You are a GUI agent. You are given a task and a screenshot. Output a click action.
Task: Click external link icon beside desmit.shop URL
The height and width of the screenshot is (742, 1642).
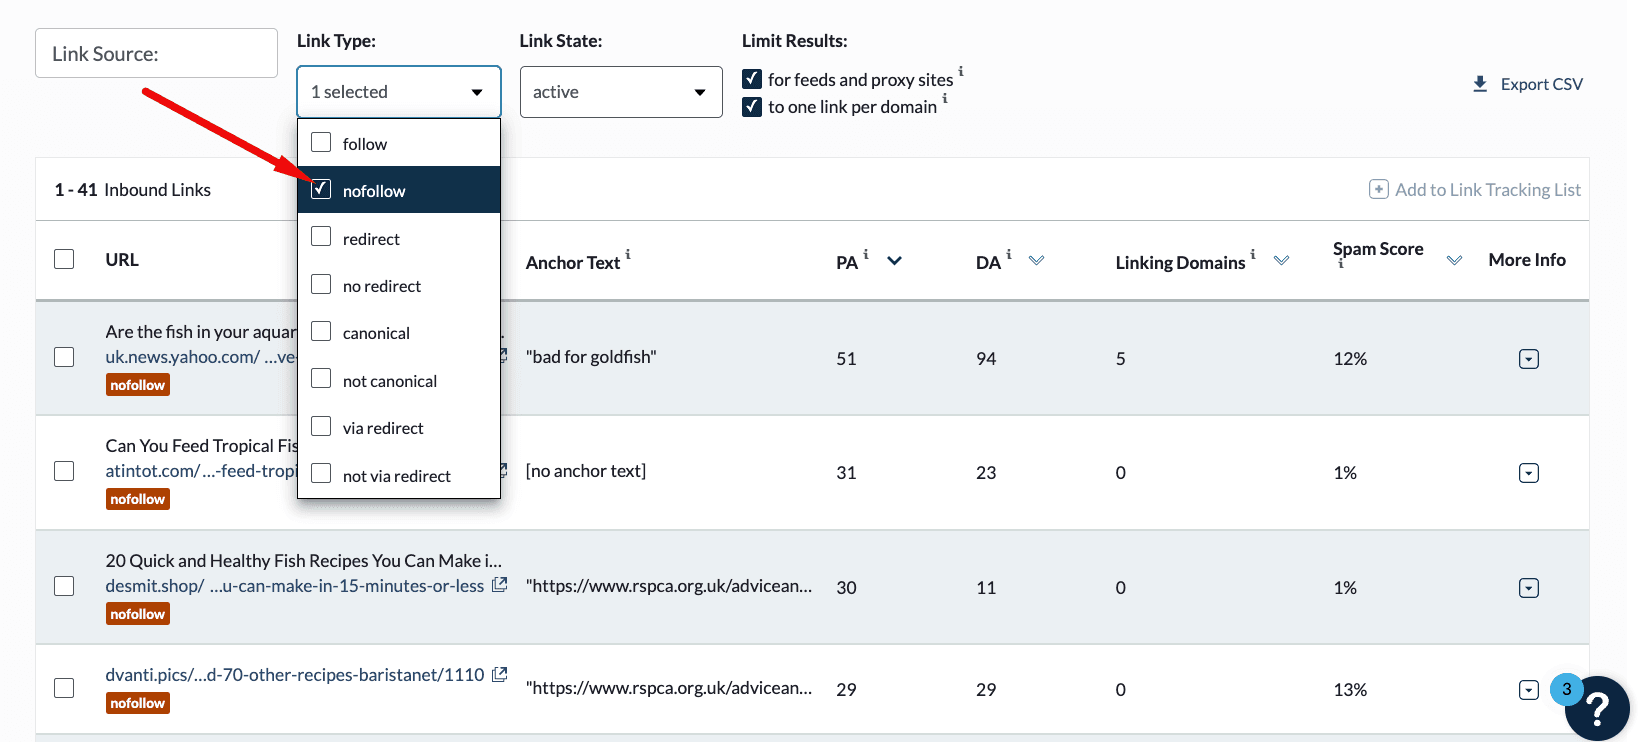pyautogui.click(x=500, y=585)
